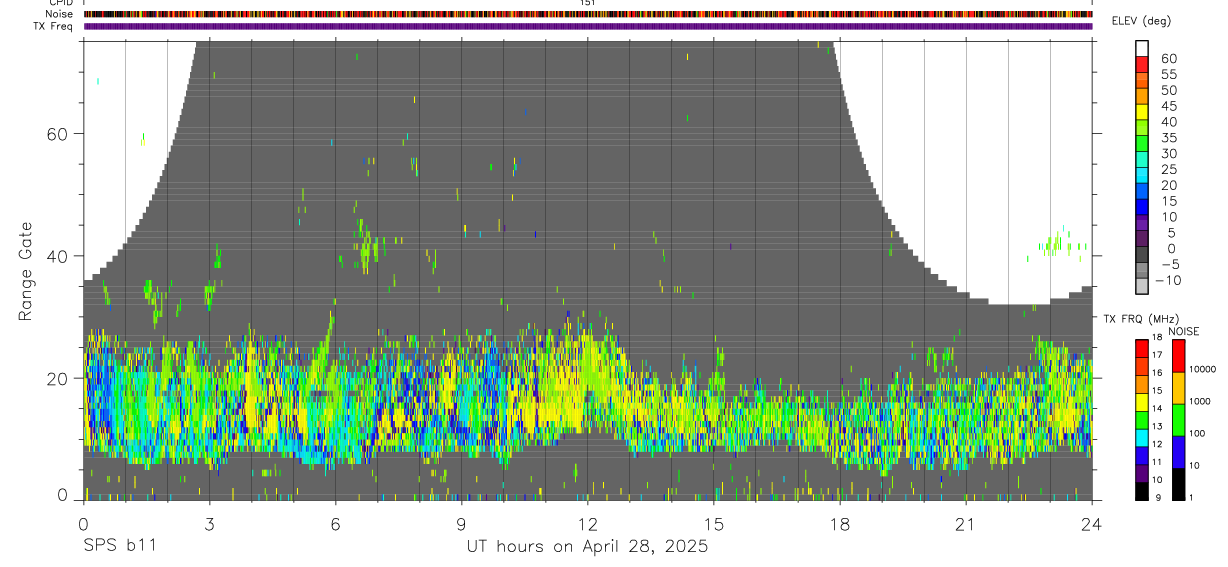The image size is (1228, 567).
Task: Click the green echo cluster near hour 23
Action: [1060, 244]
